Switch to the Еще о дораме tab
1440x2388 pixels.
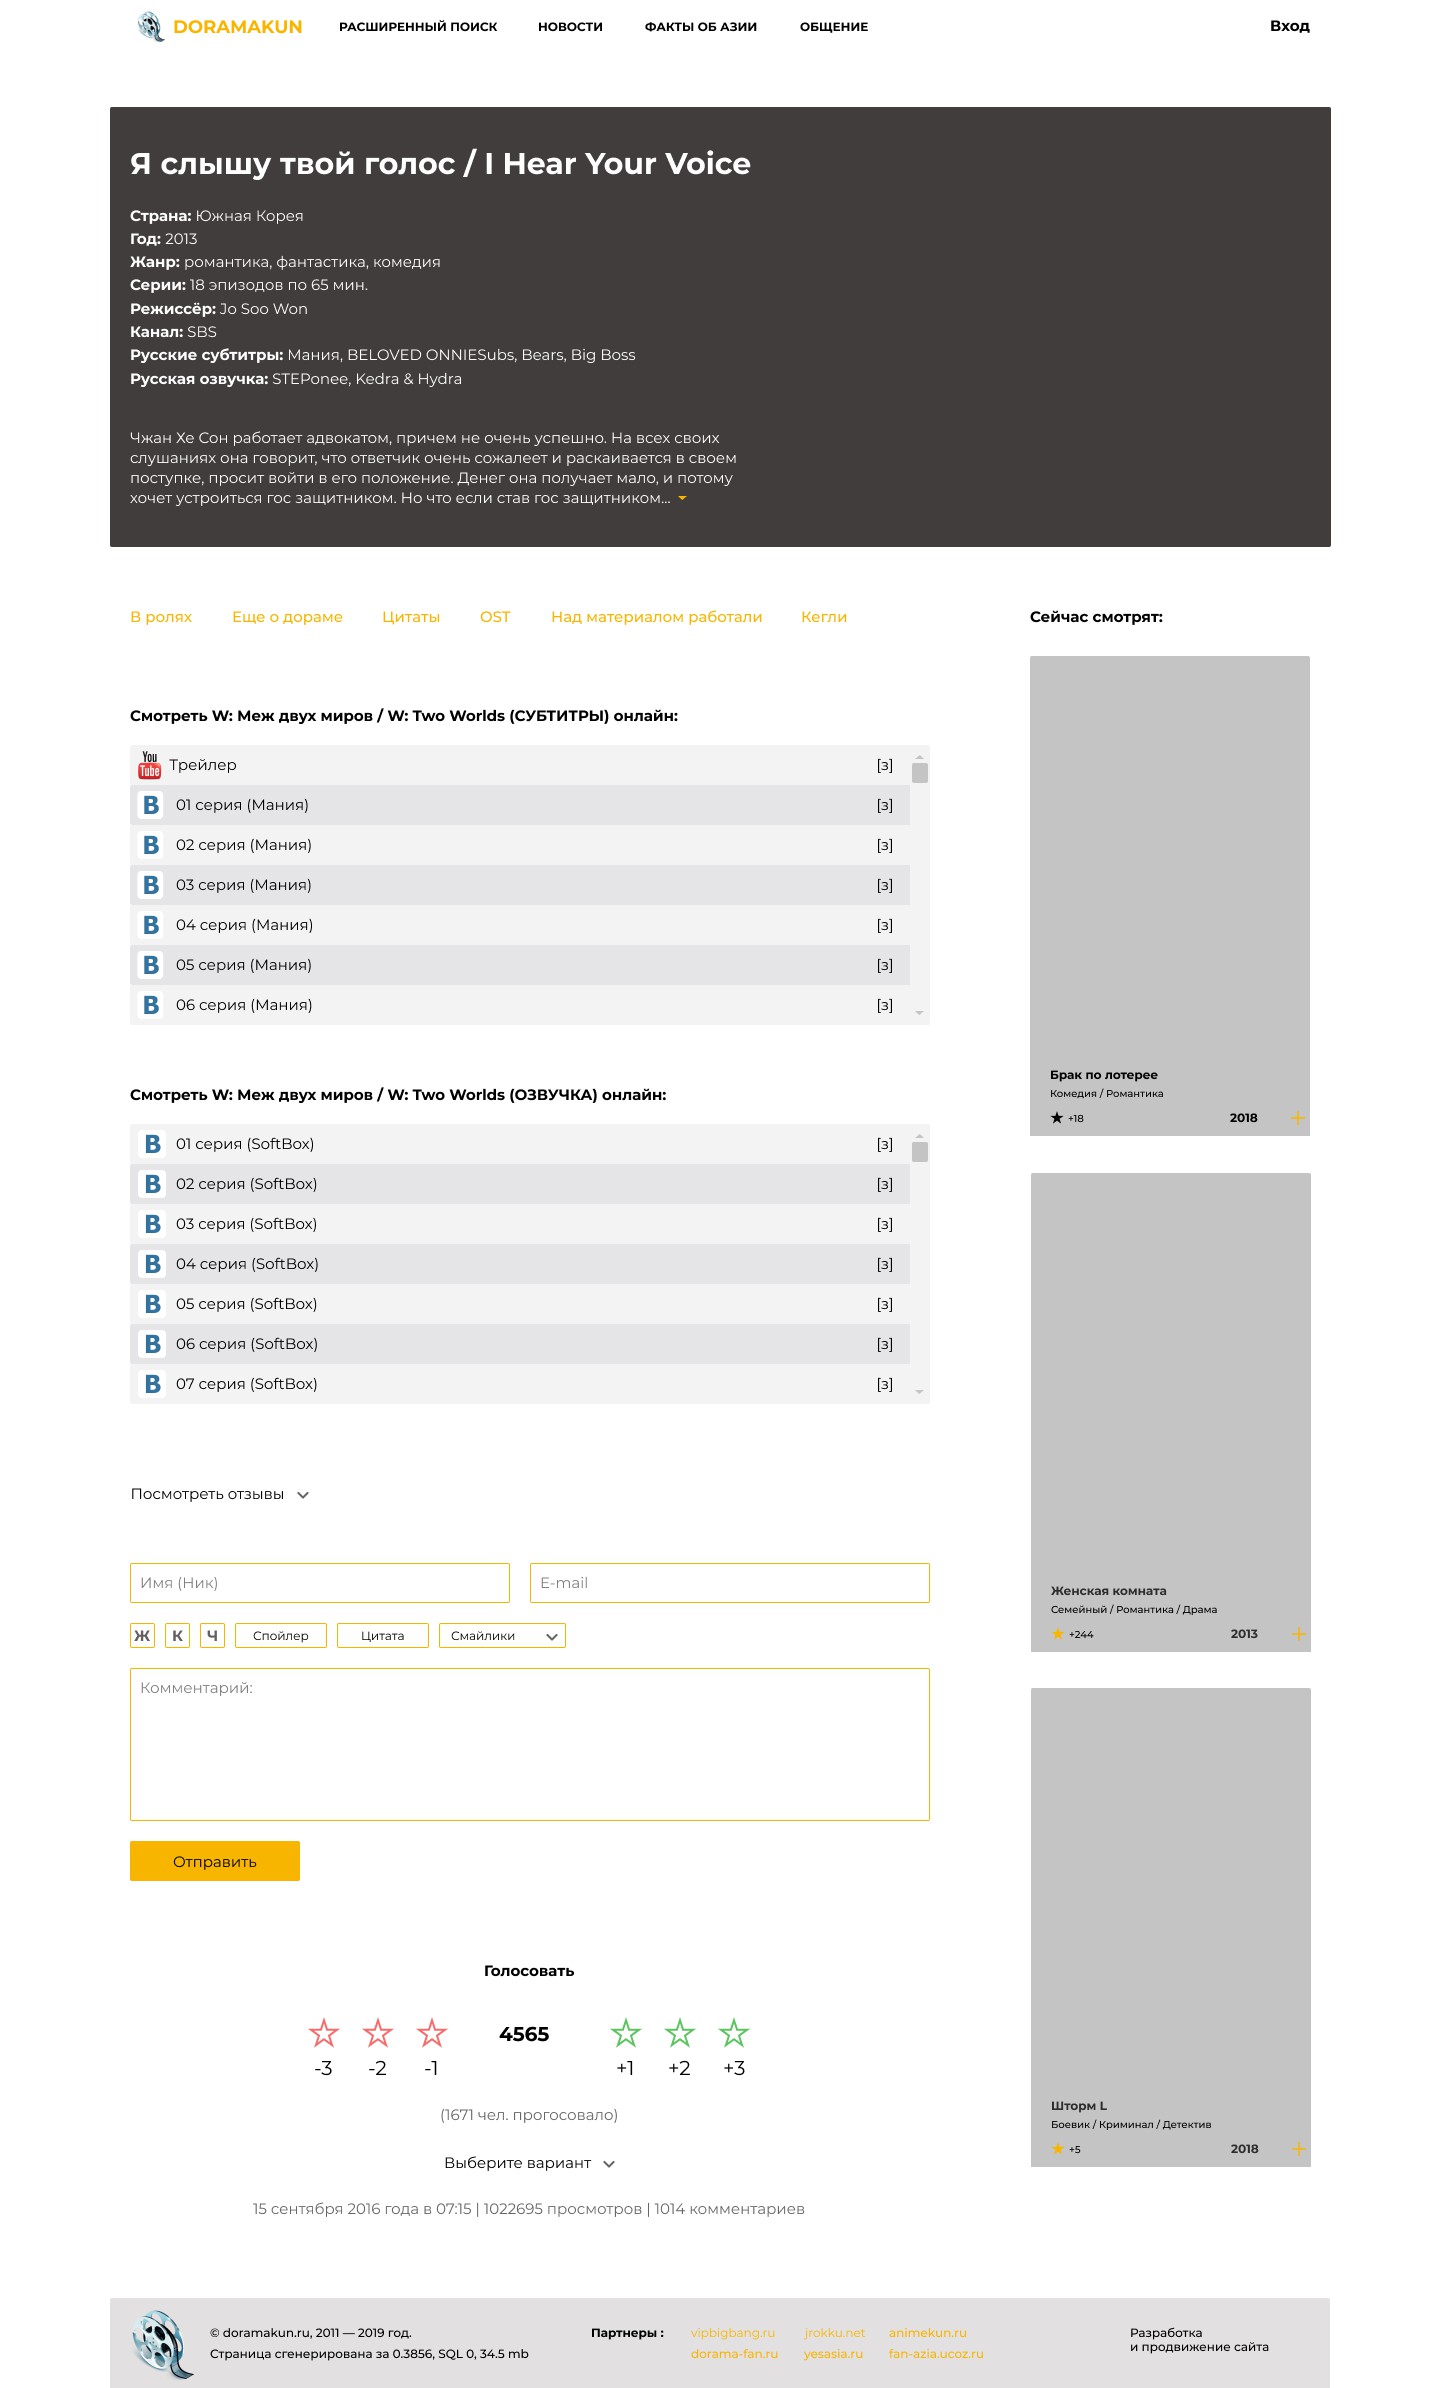[287, 617]
